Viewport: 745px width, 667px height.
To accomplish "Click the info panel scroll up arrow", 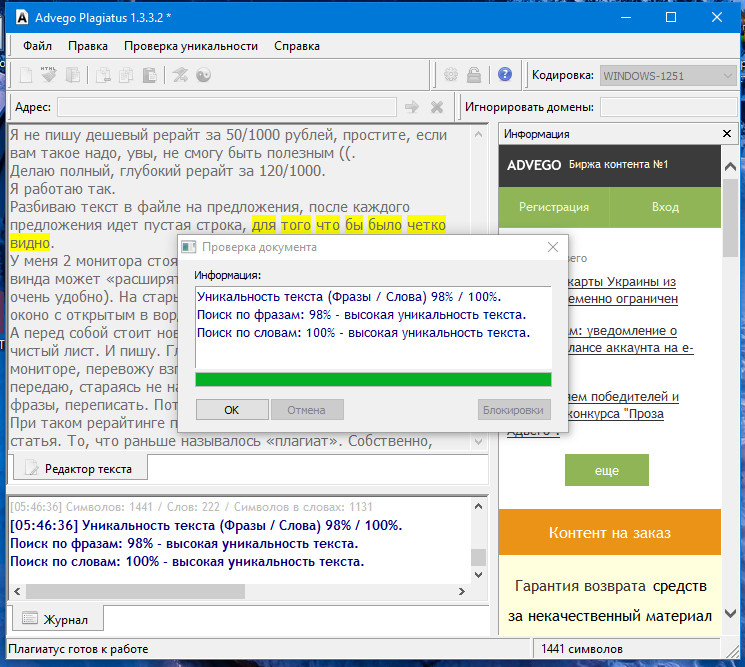I will pos(730,166).
